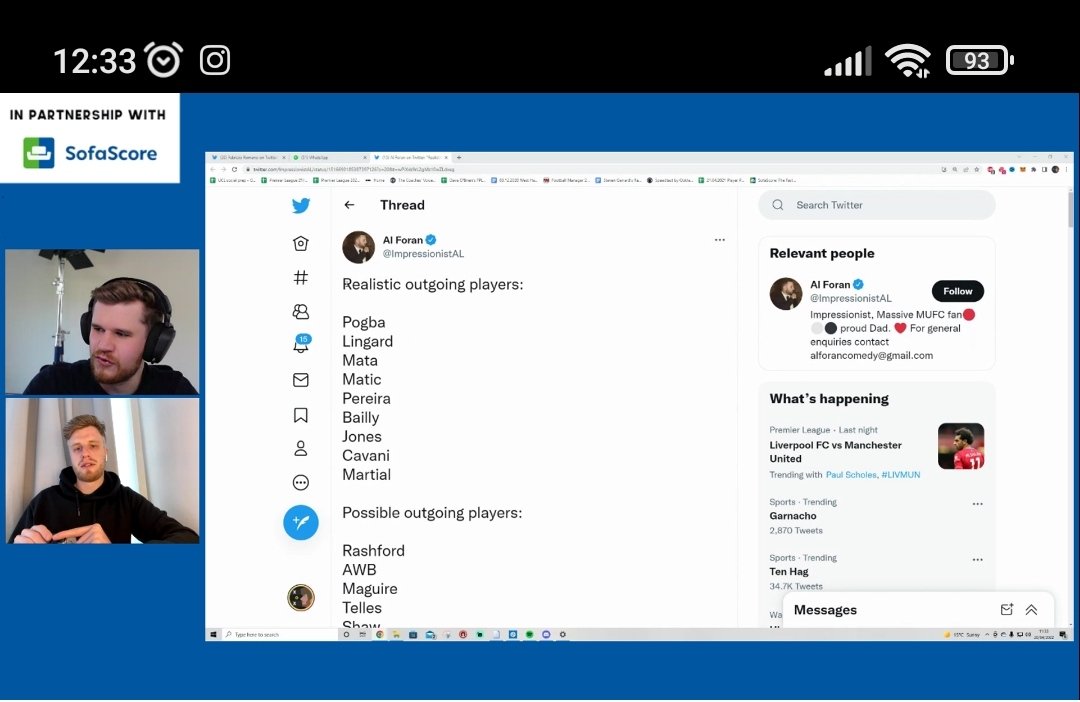Focus the Search Twitter field

point(877,205)
